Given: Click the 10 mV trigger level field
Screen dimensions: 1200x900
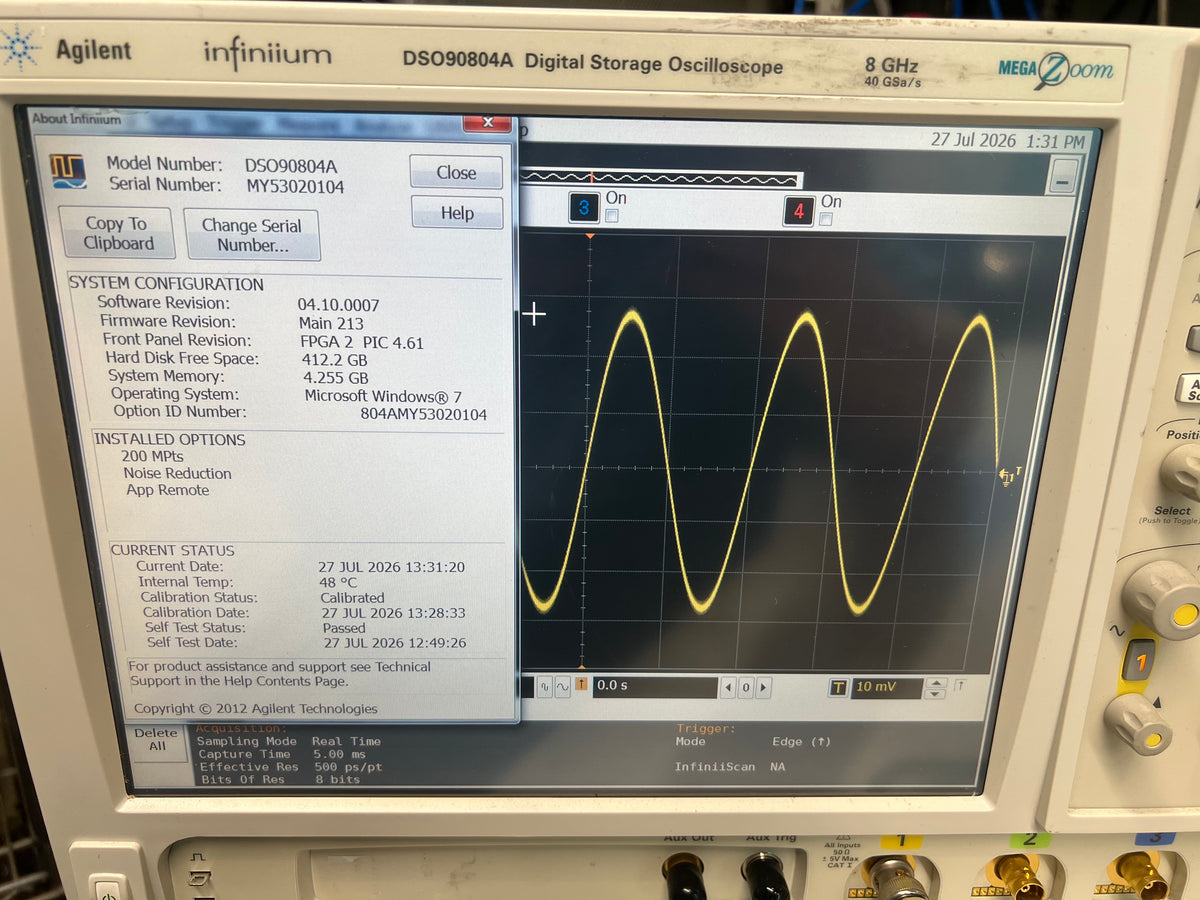Looking at the screenshot, I should click(886, 688).
